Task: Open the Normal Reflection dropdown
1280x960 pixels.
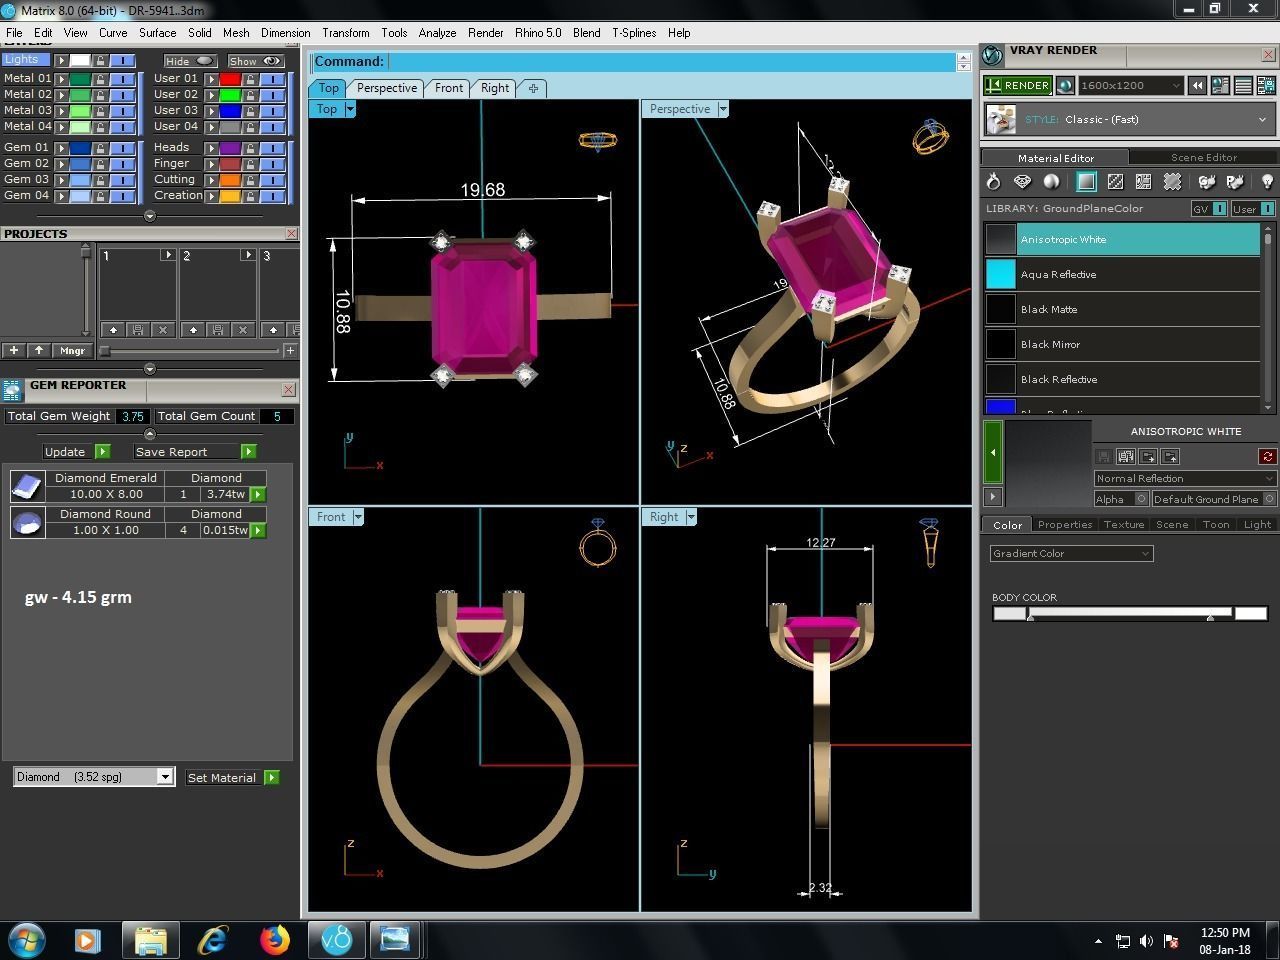Action: [1185, 478]
